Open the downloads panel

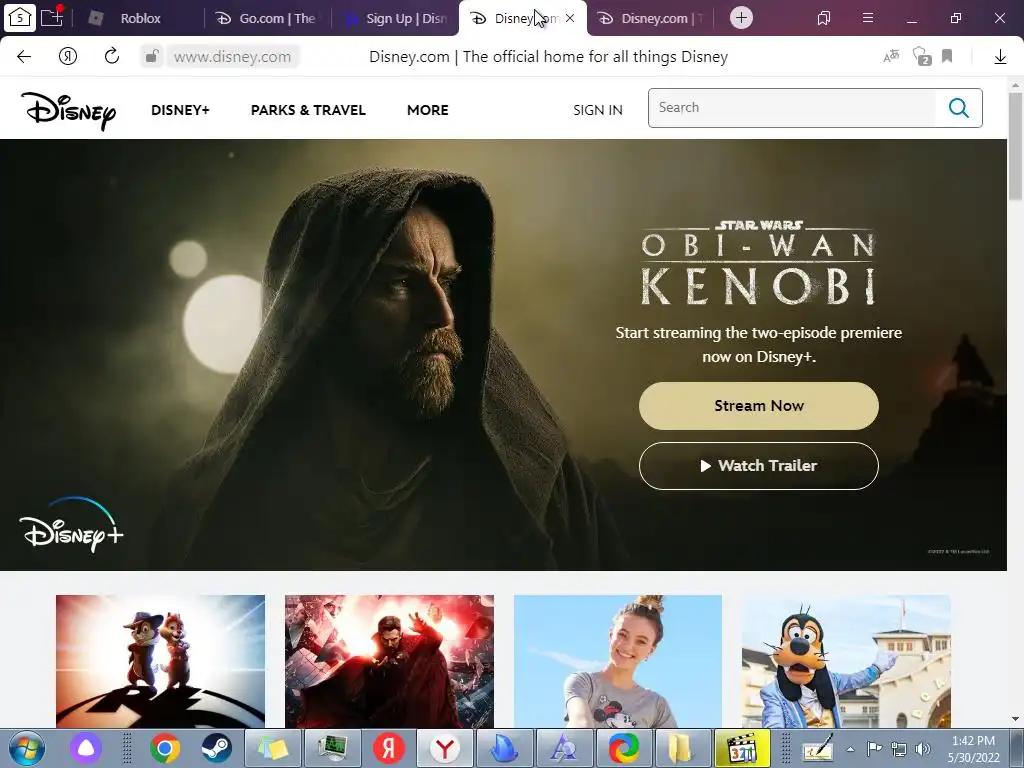(1000, 57)
